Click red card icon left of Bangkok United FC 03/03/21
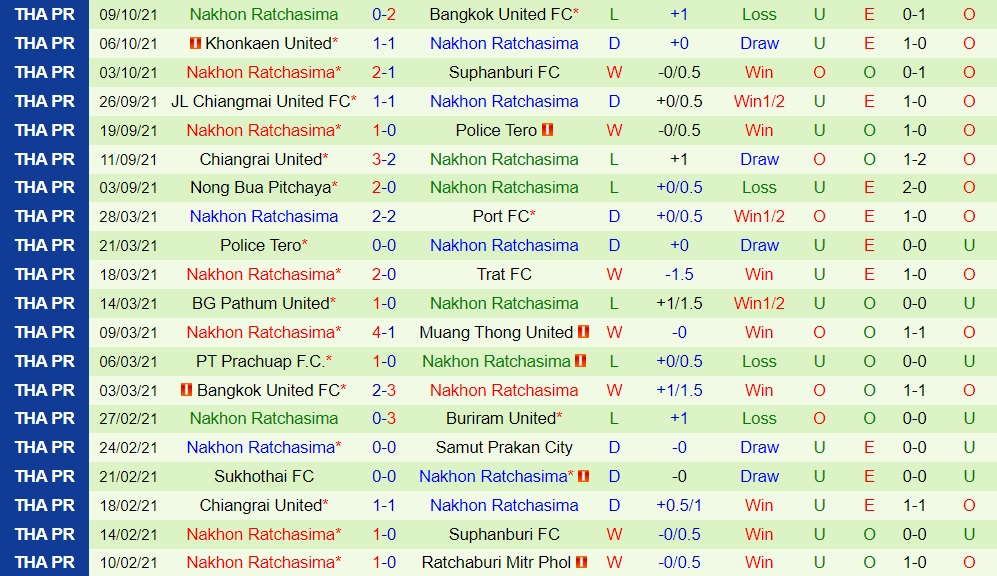Image resolution: width=997 pixels, height=576 pixels. pos(186,390)
